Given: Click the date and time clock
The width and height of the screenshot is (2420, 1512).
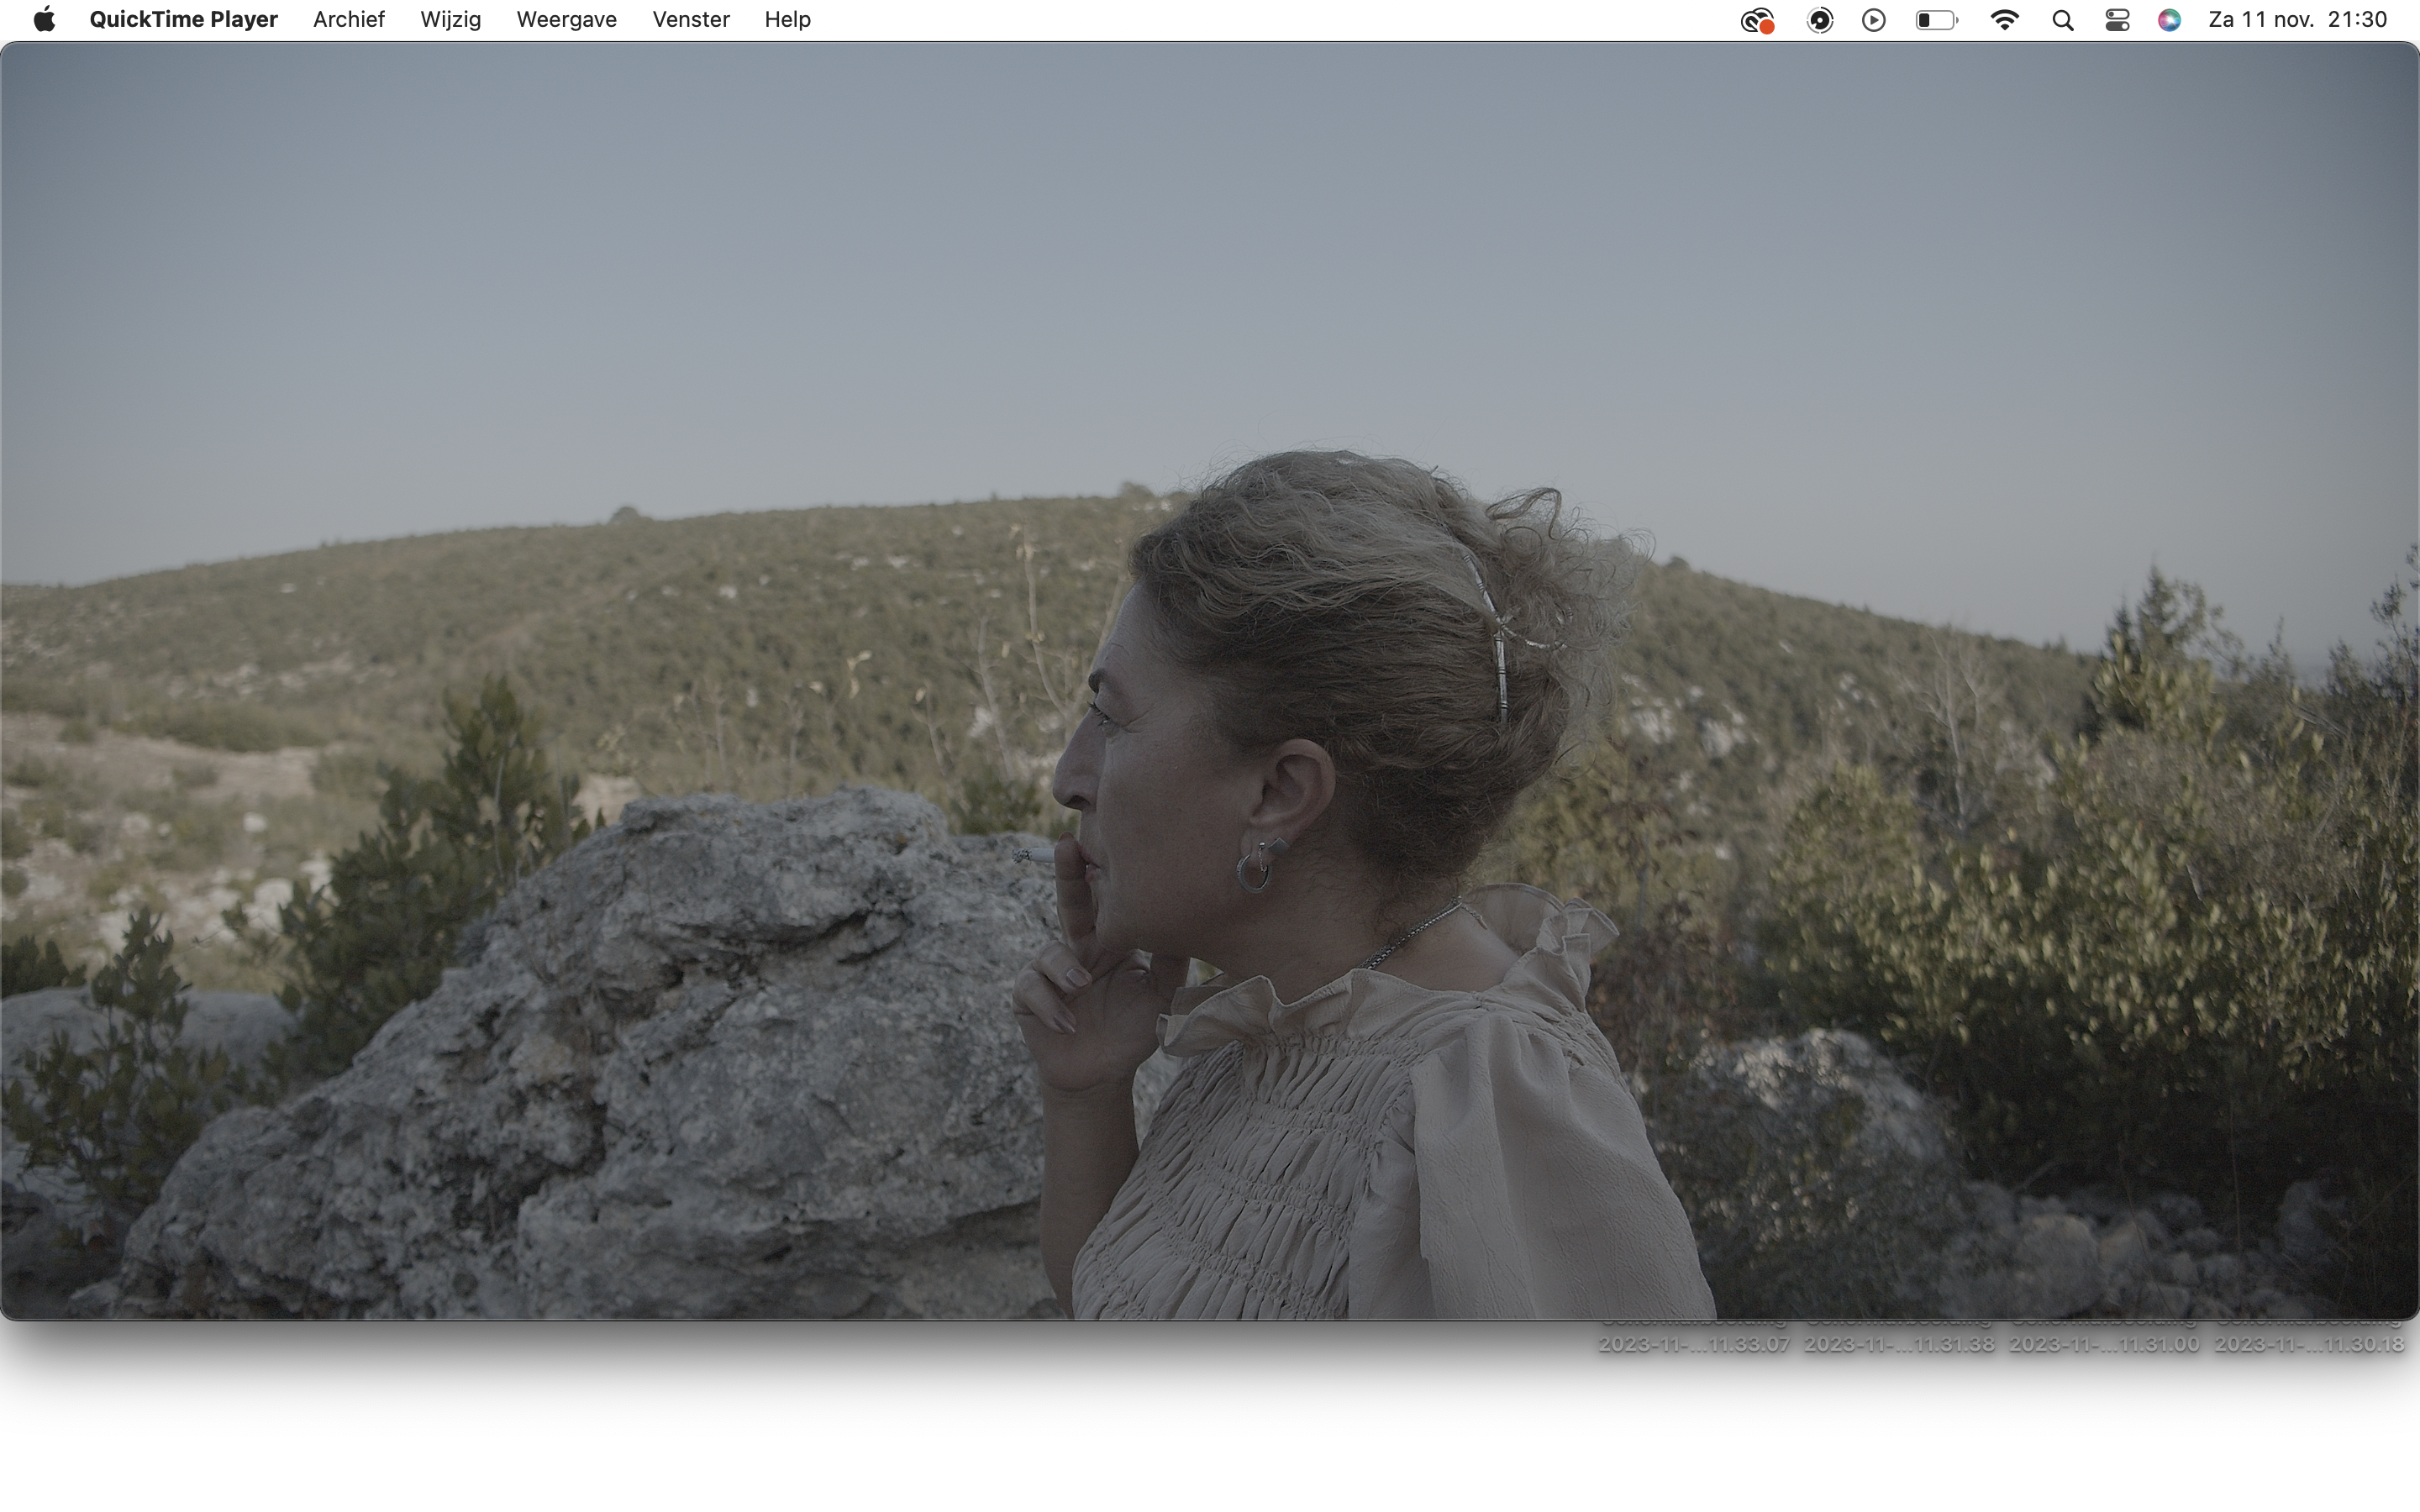Looking at the screenshot, I should coord(2297,19).
